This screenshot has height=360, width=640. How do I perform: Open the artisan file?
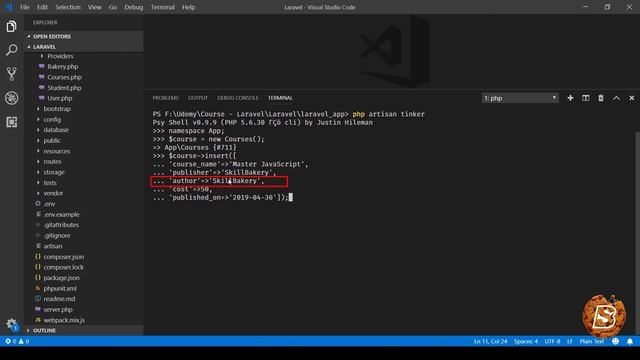click(x=53, y=246)
